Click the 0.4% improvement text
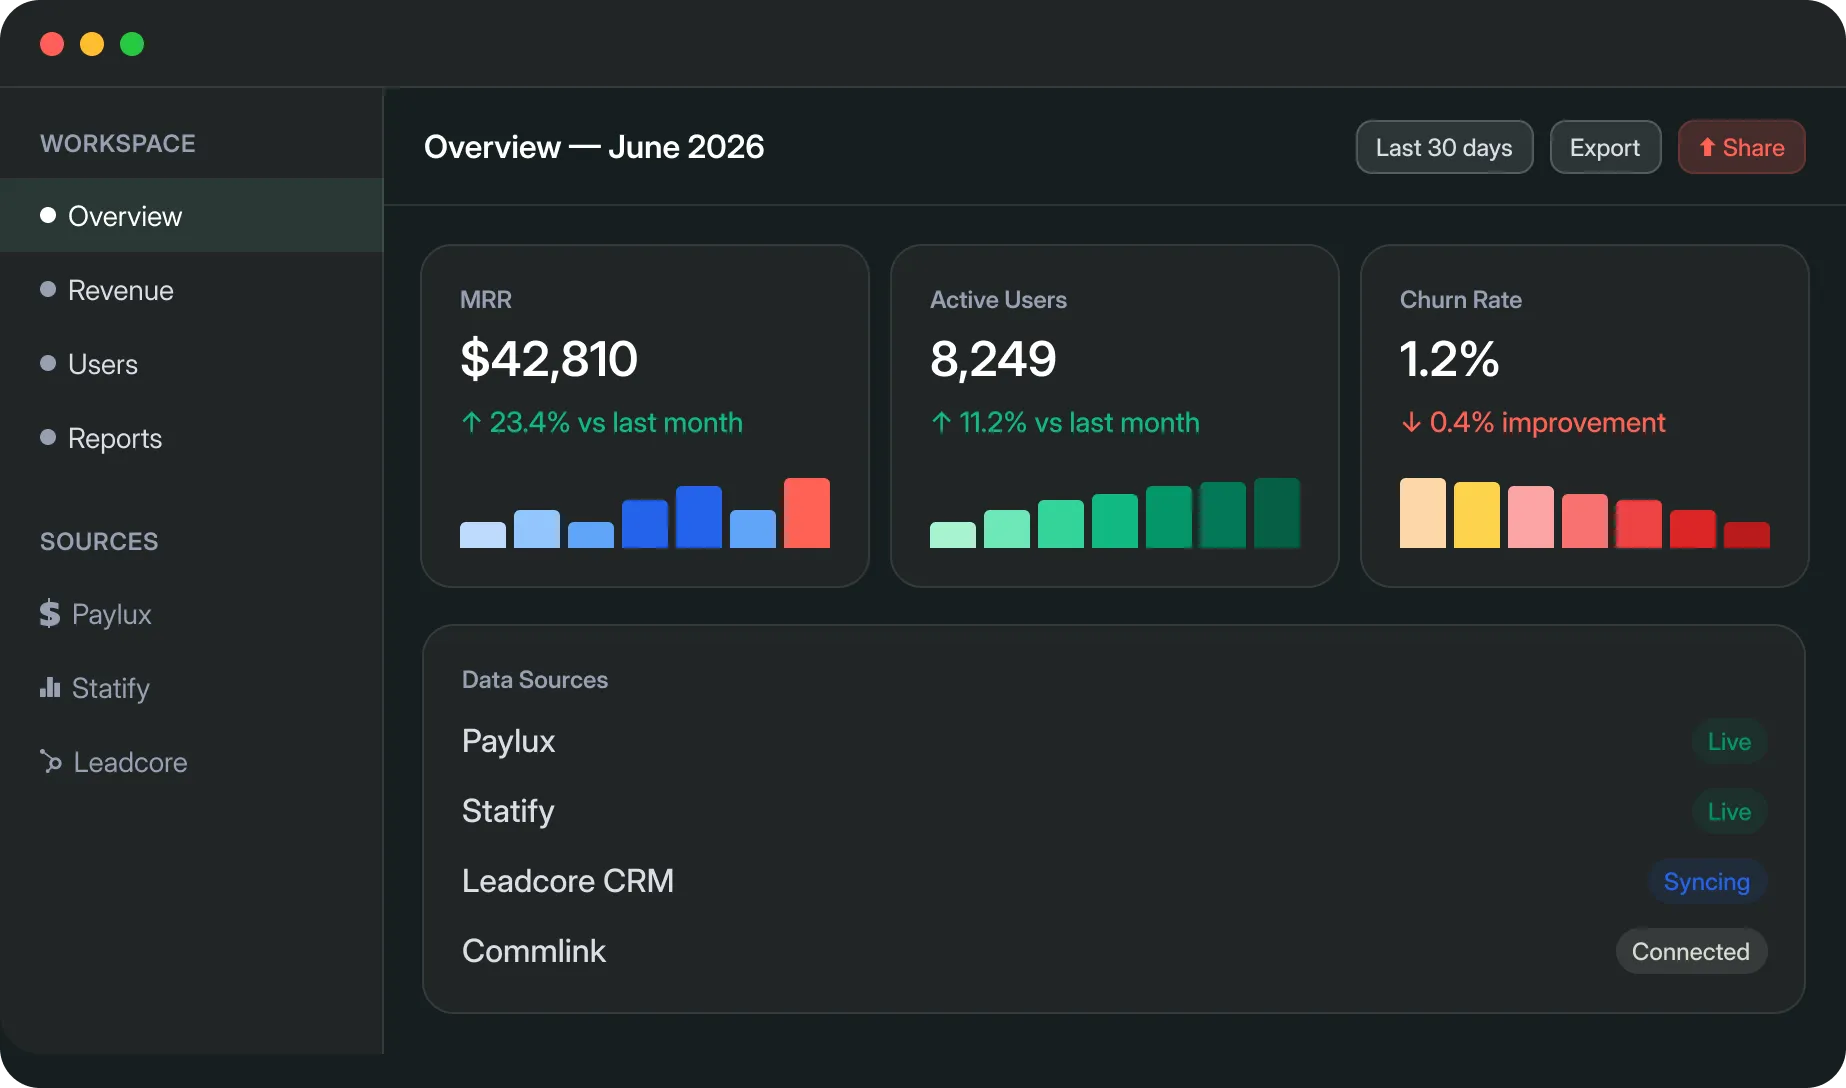This screenshot has width=1846, height=1088. click(1547, 422)
